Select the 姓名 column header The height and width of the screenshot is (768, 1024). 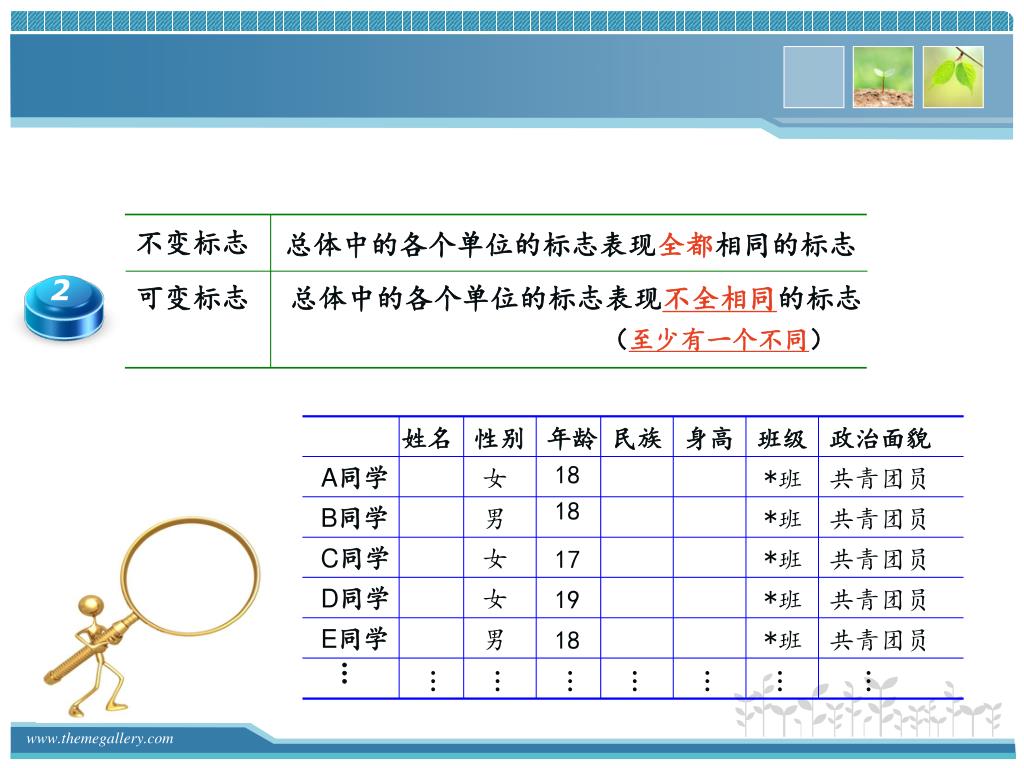point(426,438)
